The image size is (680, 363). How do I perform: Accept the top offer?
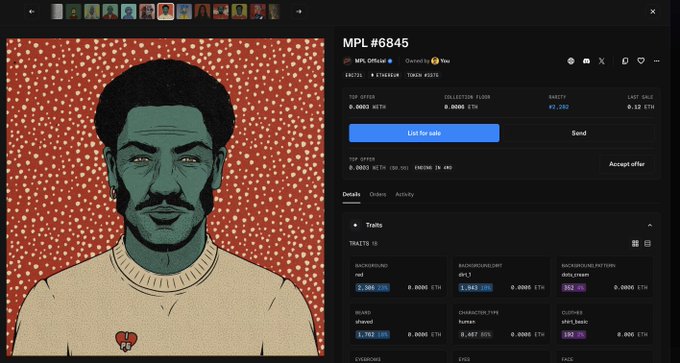[x=627, y=164]
